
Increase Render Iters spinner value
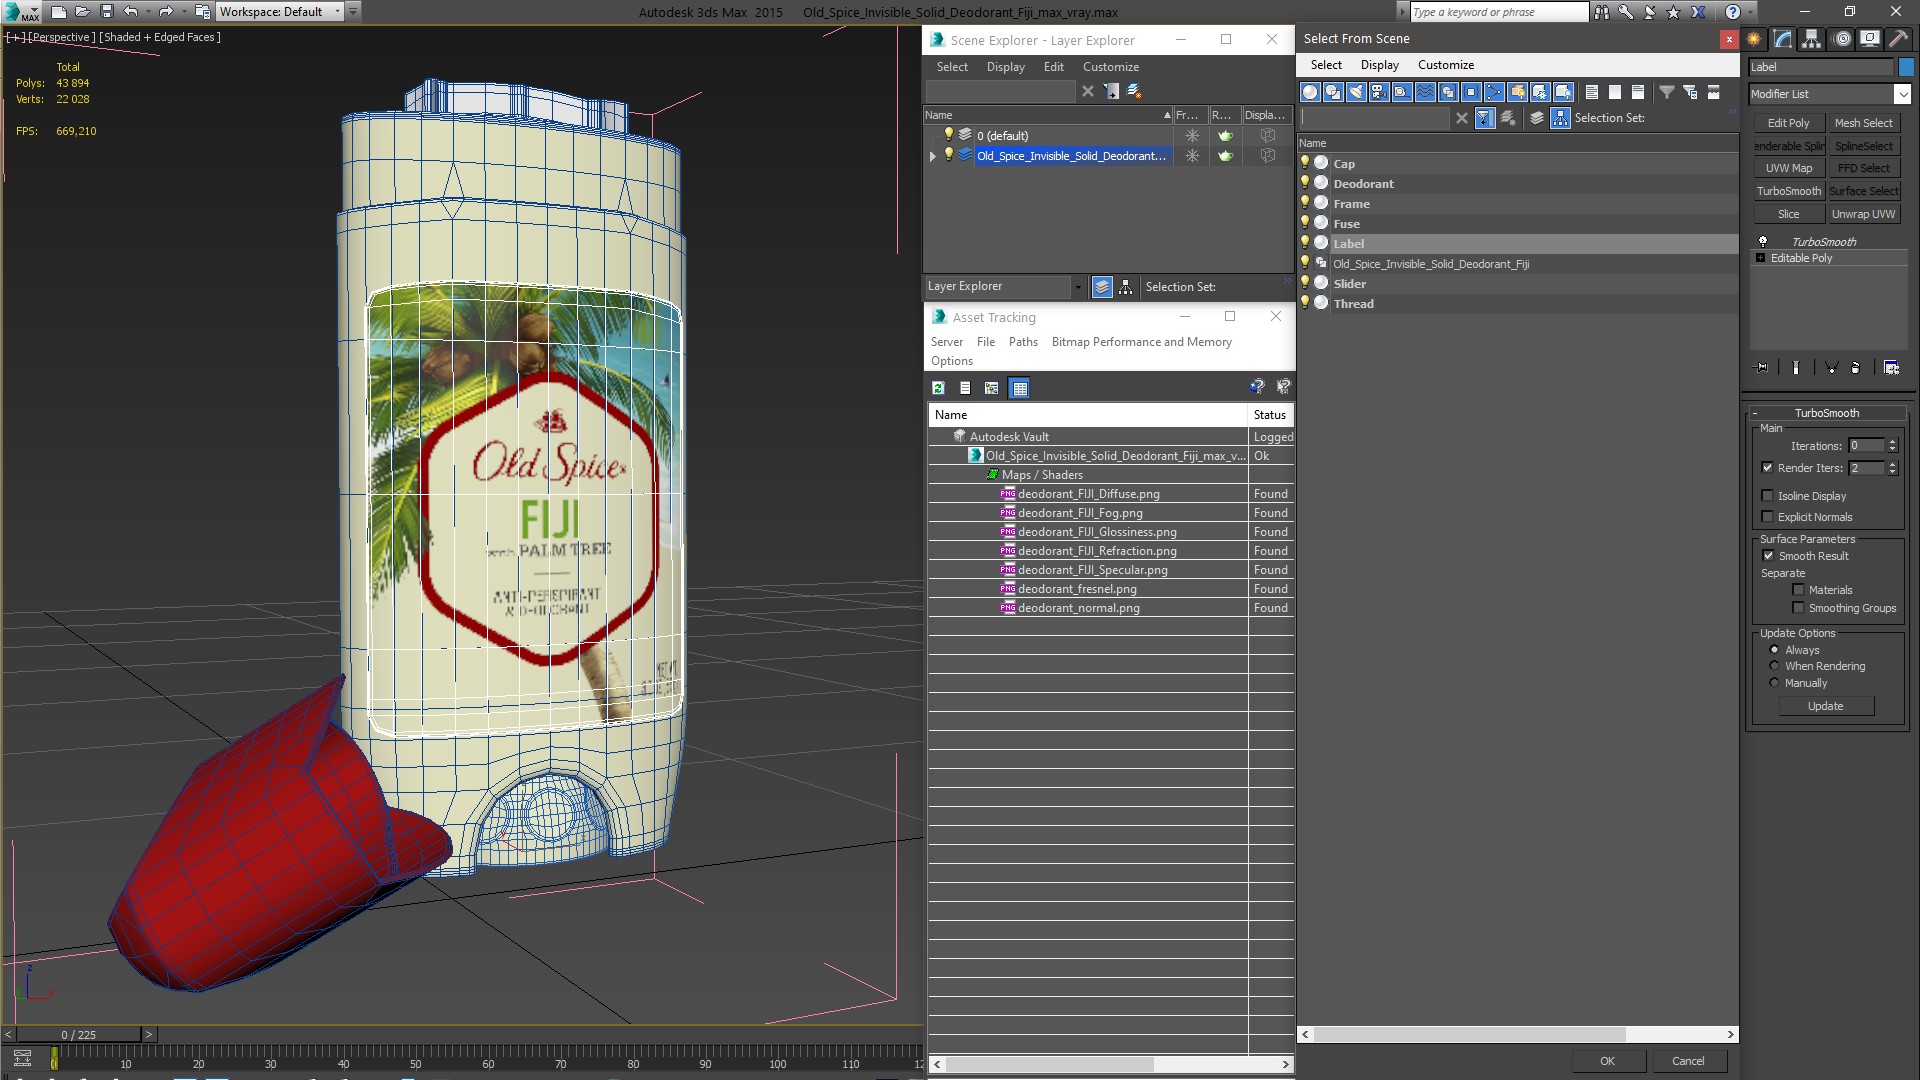pyautogui.click(x=1892, y=464)
